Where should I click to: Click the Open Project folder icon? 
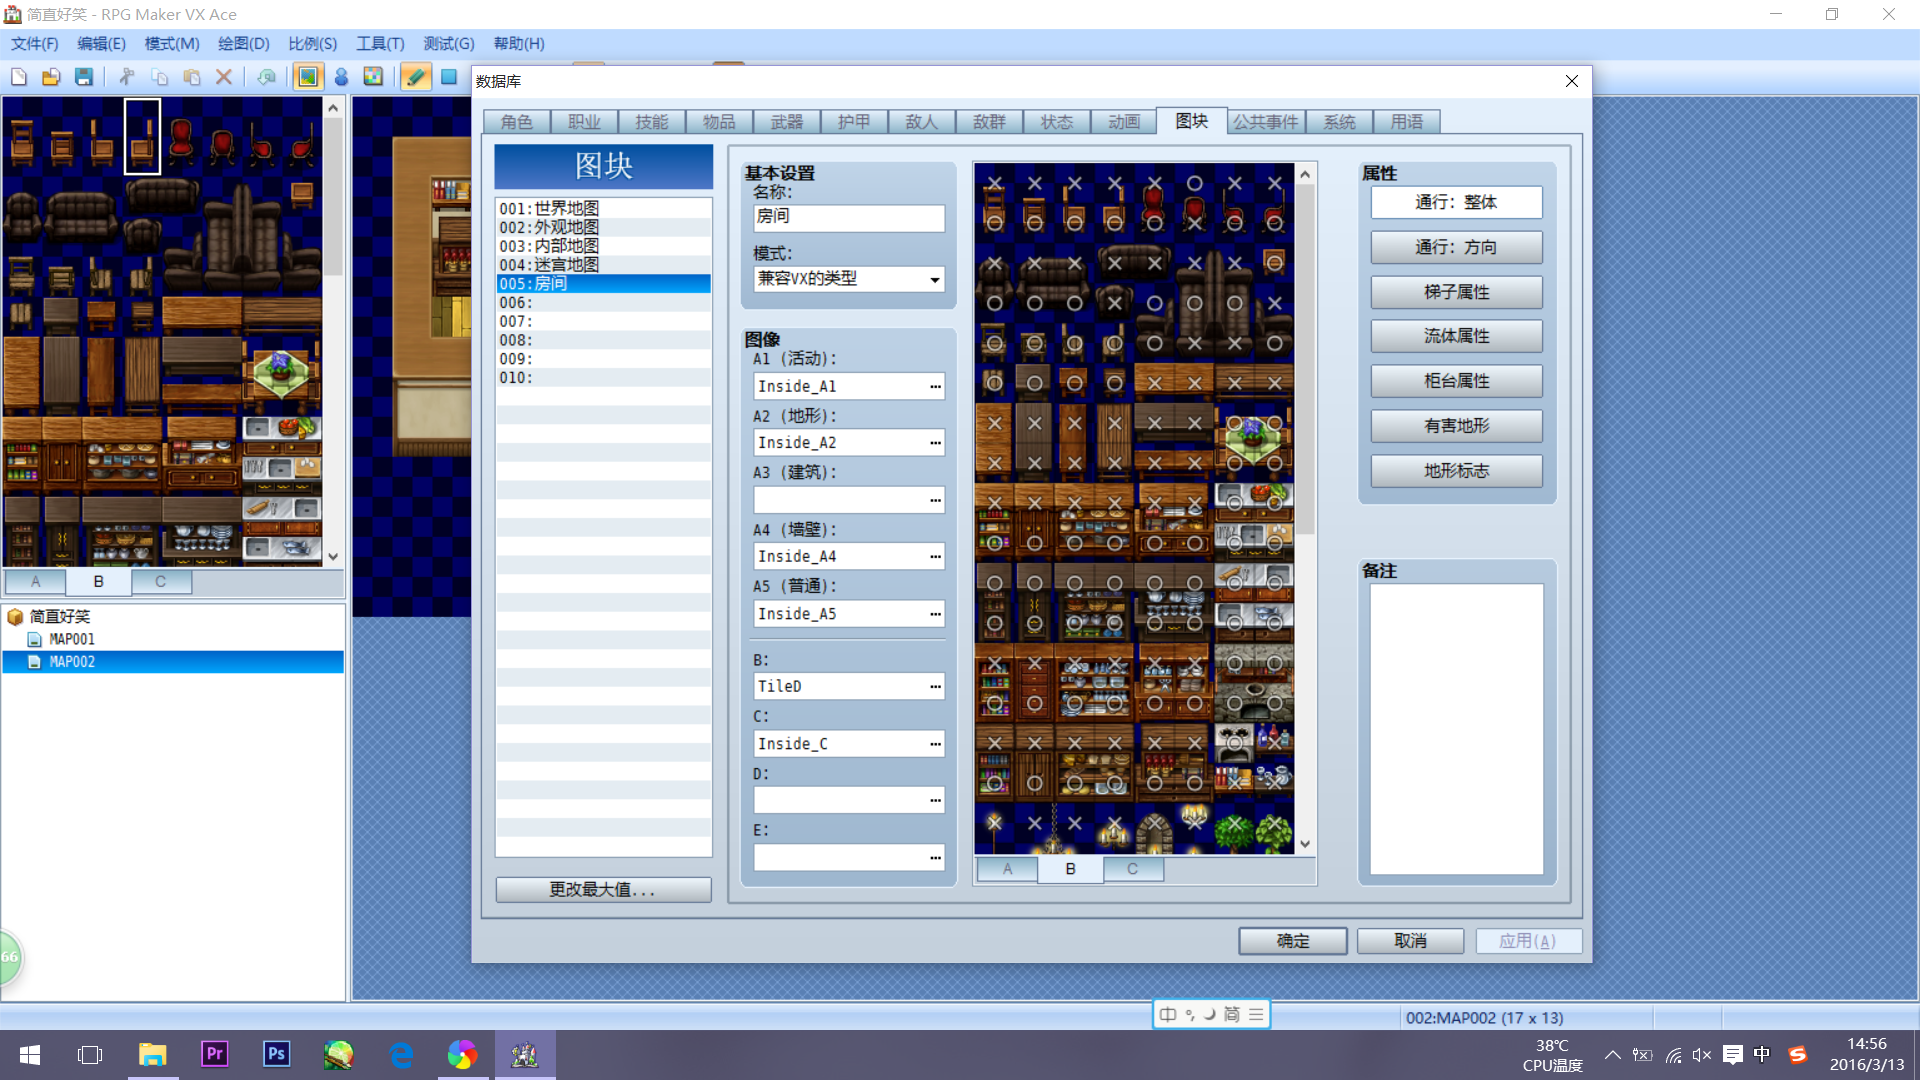click(x=51, y=77)
